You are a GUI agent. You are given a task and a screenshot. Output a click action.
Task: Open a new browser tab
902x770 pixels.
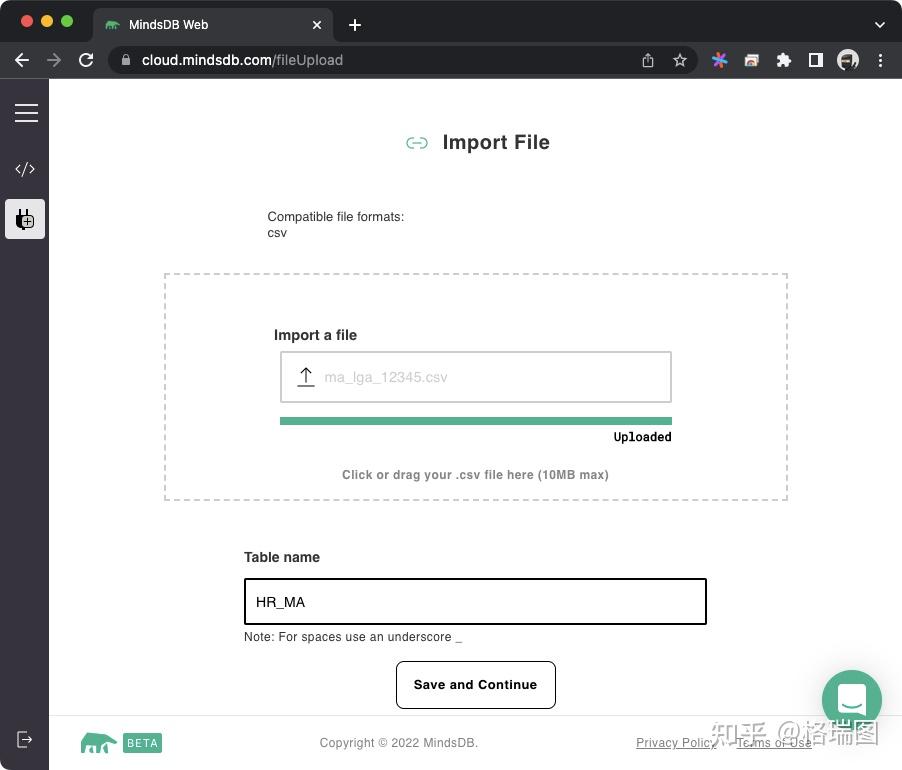[x=355, y=25]
